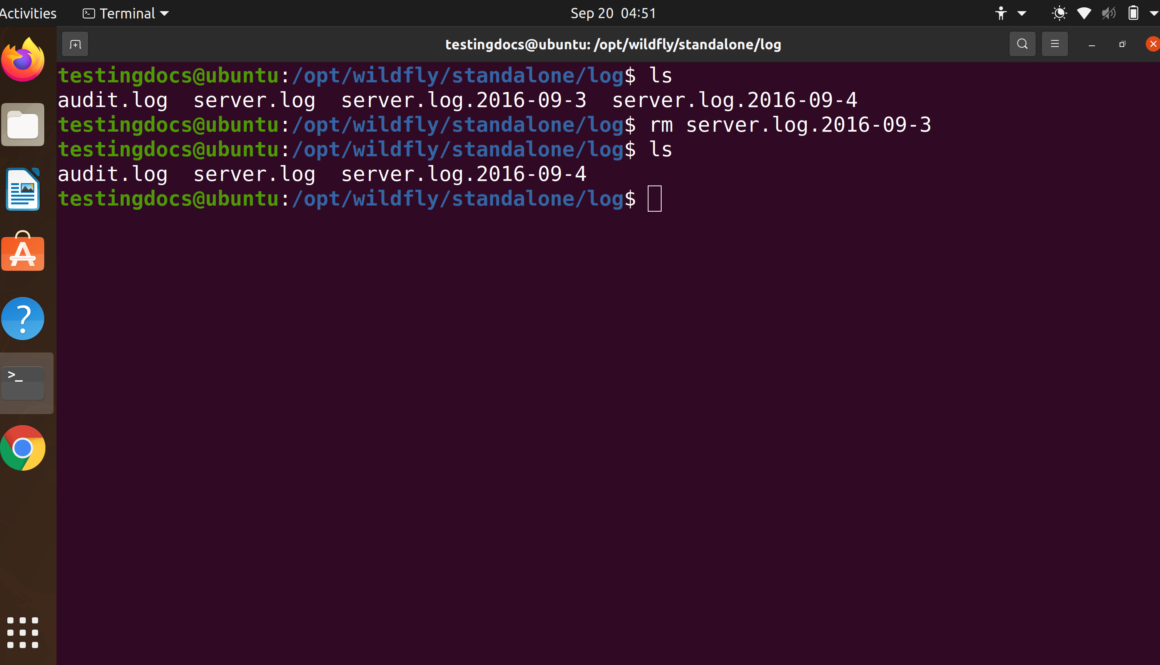Launch LibreOffice Writer from dock
Screen dimensions: 1160x665
click(x=23, y=189)
